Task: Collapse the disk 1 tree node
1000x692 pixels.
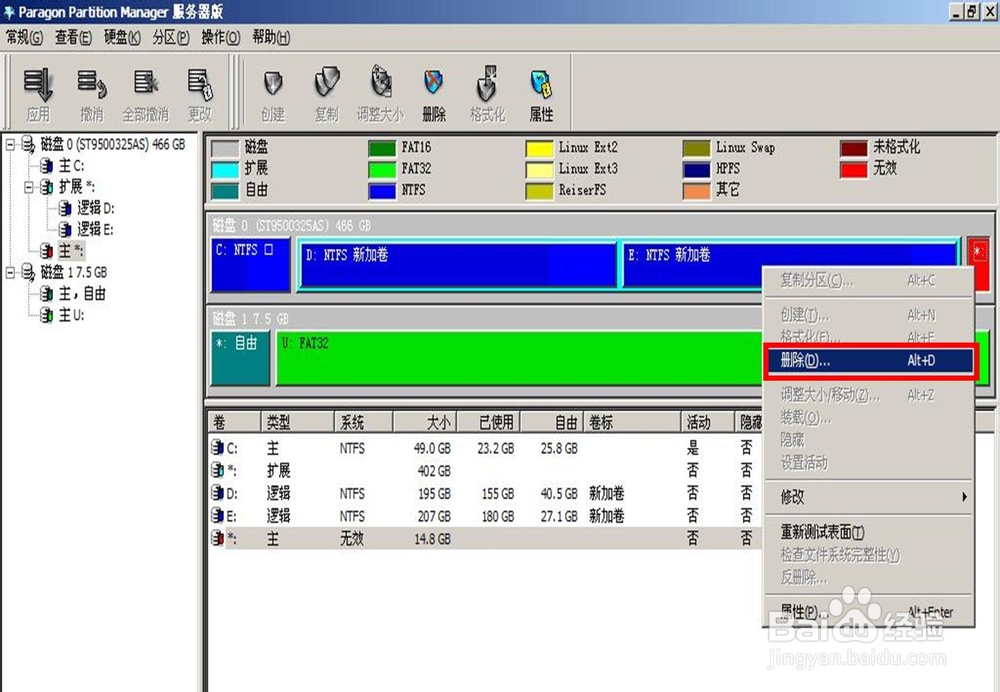Action: (x=10, y=272)
